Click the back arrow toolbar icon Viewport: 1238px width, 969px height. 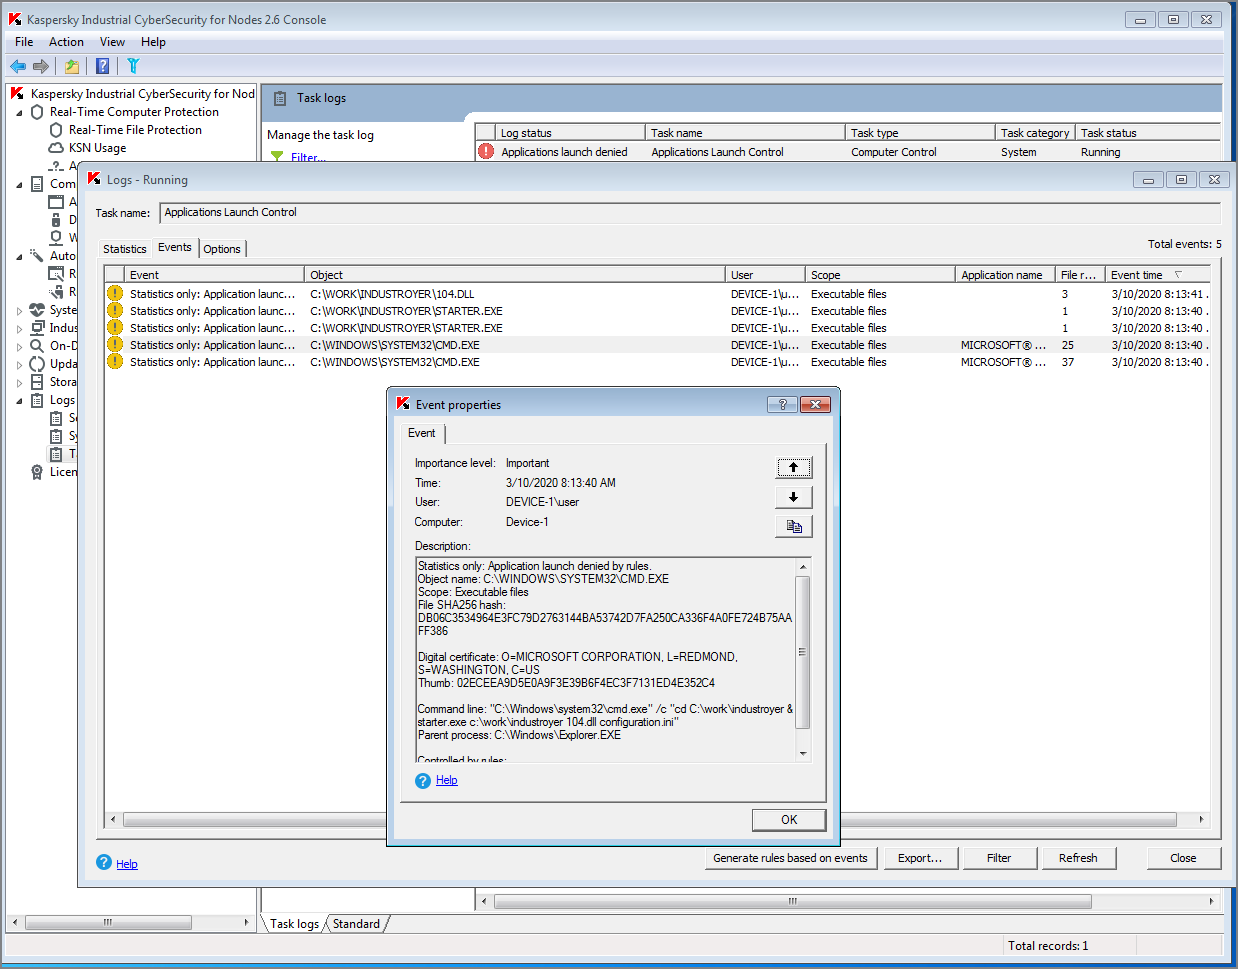pos(18,66)
